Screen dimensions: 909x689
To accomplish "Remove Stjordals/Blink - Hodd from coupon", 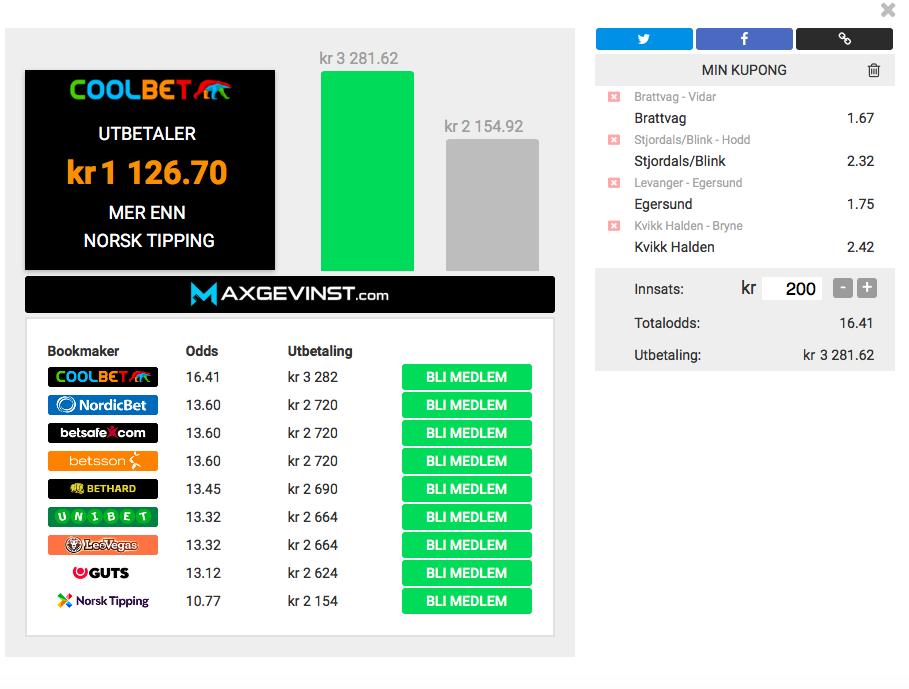I will pos(614,140).
